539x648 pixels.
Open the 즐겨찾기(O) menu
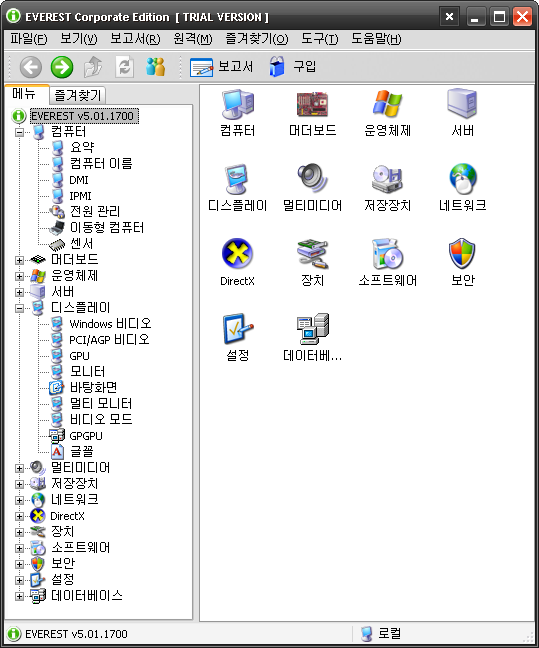256,39
